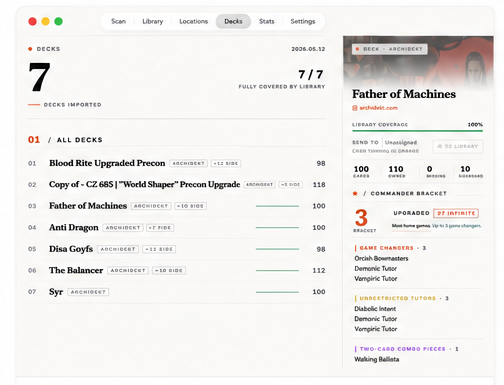
Task: Click the card count 98 for Blood Rite
Action: click(321, 164)
